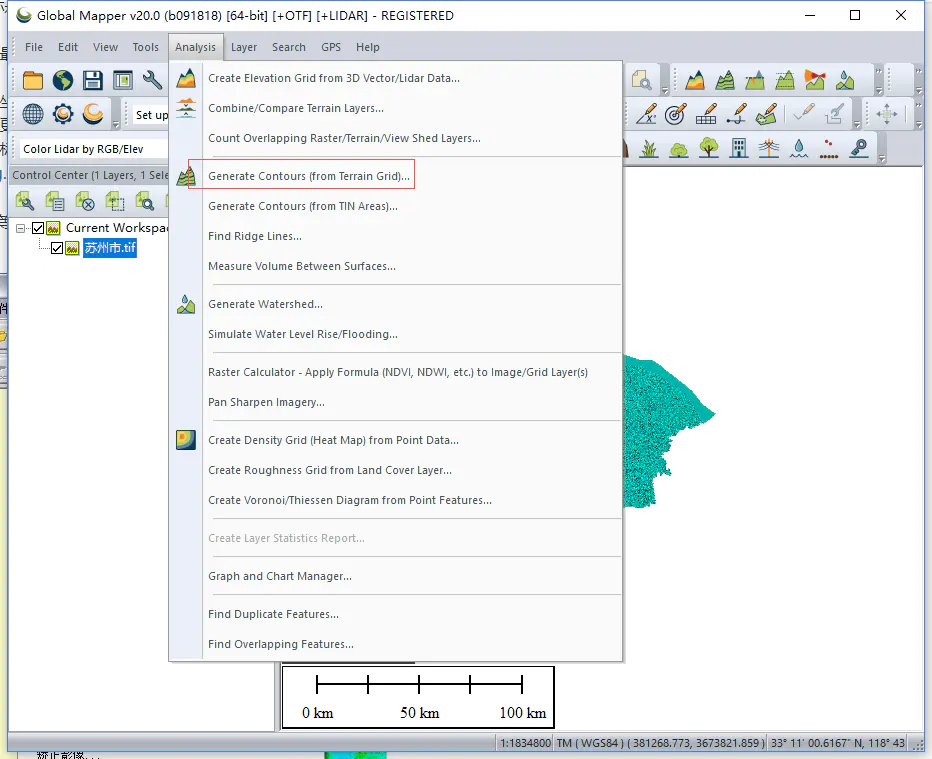The image size is (932, 759).
Task: Select the COGO angle digitizer pencil tool
Action: tap(646, 114)
